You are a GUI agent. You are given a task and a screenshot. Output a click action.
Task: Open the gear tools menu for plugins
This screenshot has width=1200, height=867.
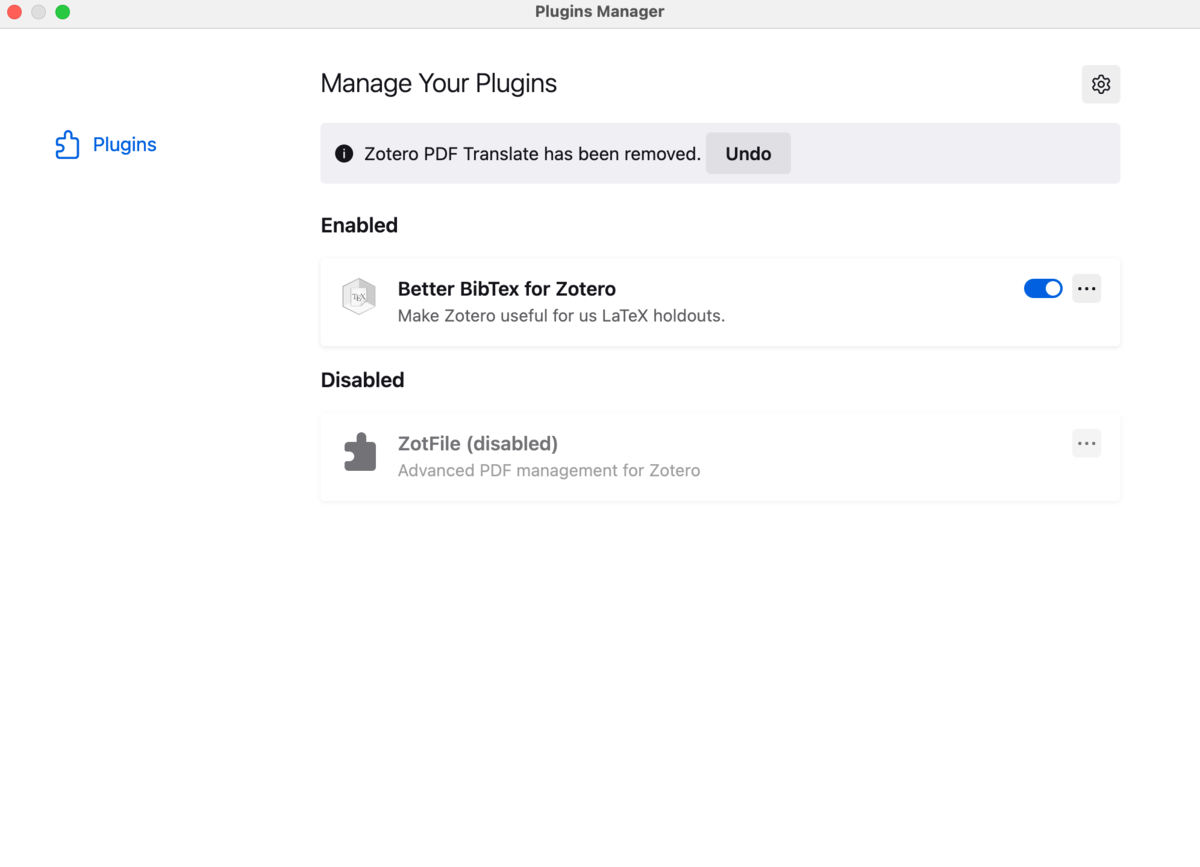(x=1101, y=84)
